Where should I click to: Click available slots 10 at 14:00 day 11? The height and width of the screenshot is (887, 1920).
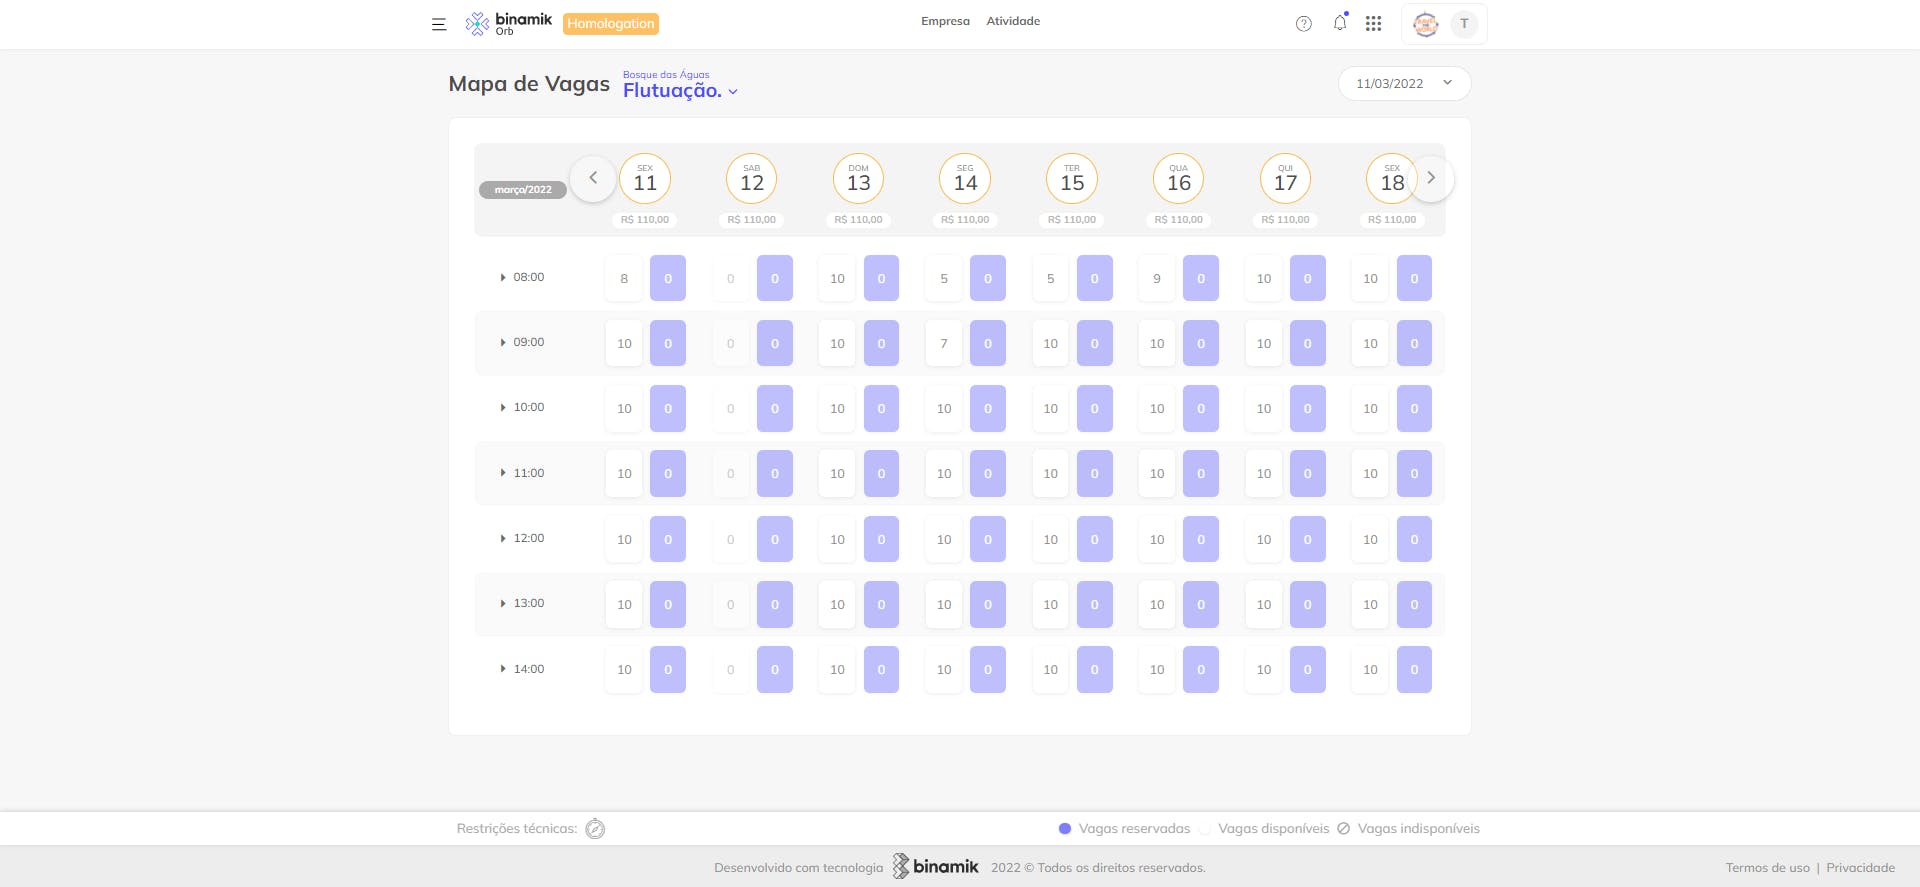pyautogui.click(x=624, y=669)
